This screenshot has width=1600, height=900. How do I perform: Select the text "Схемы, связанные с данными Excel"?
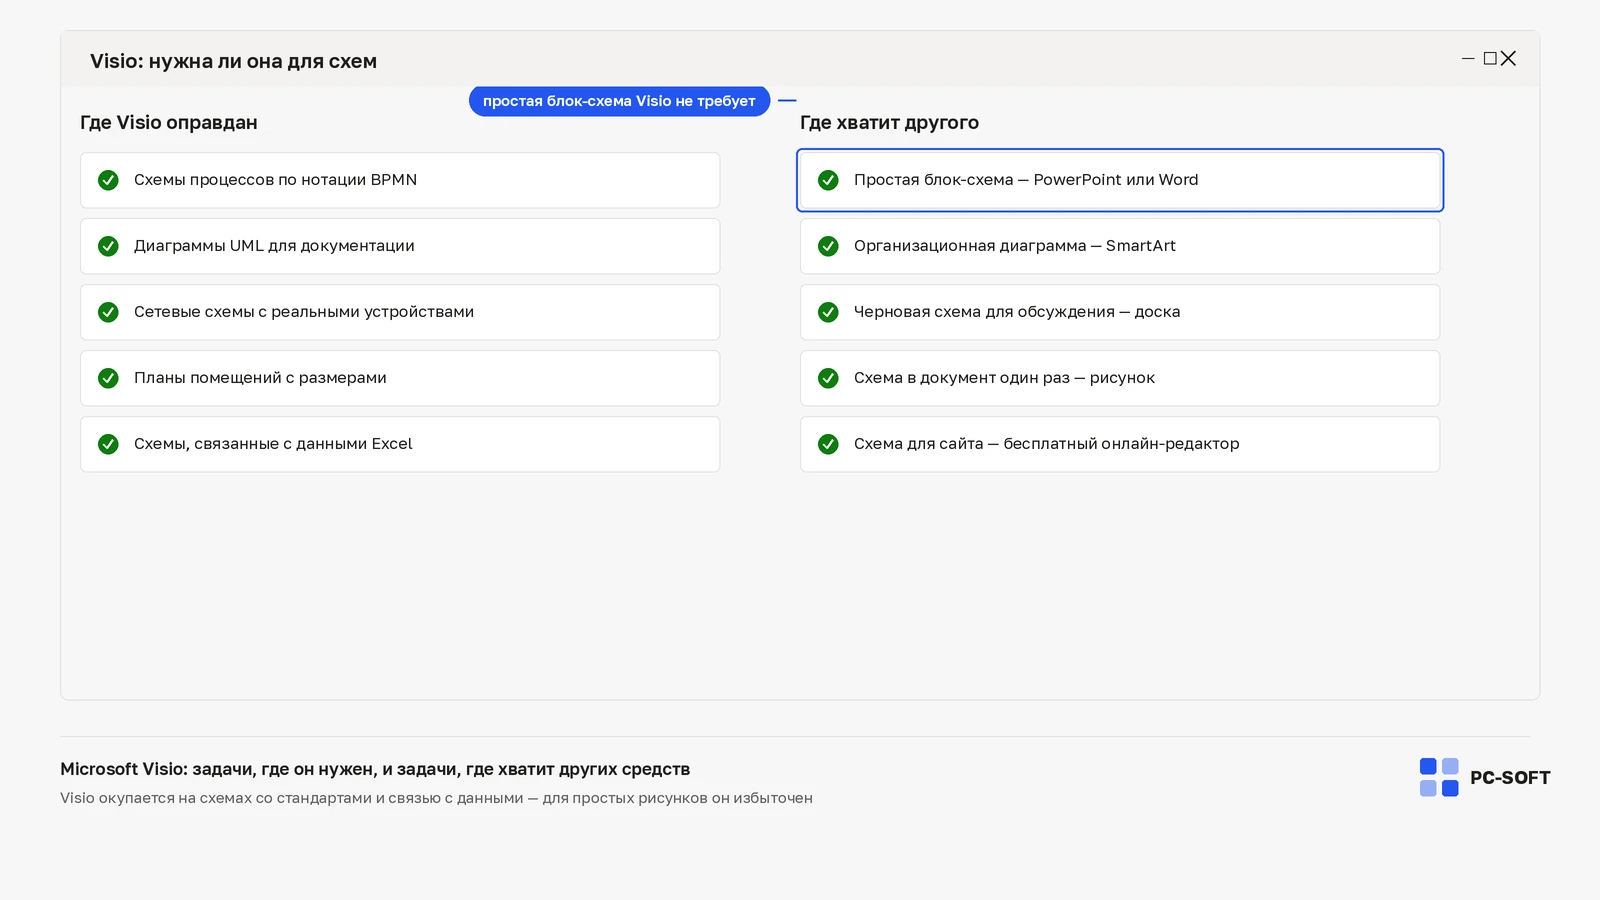(273, 444)
